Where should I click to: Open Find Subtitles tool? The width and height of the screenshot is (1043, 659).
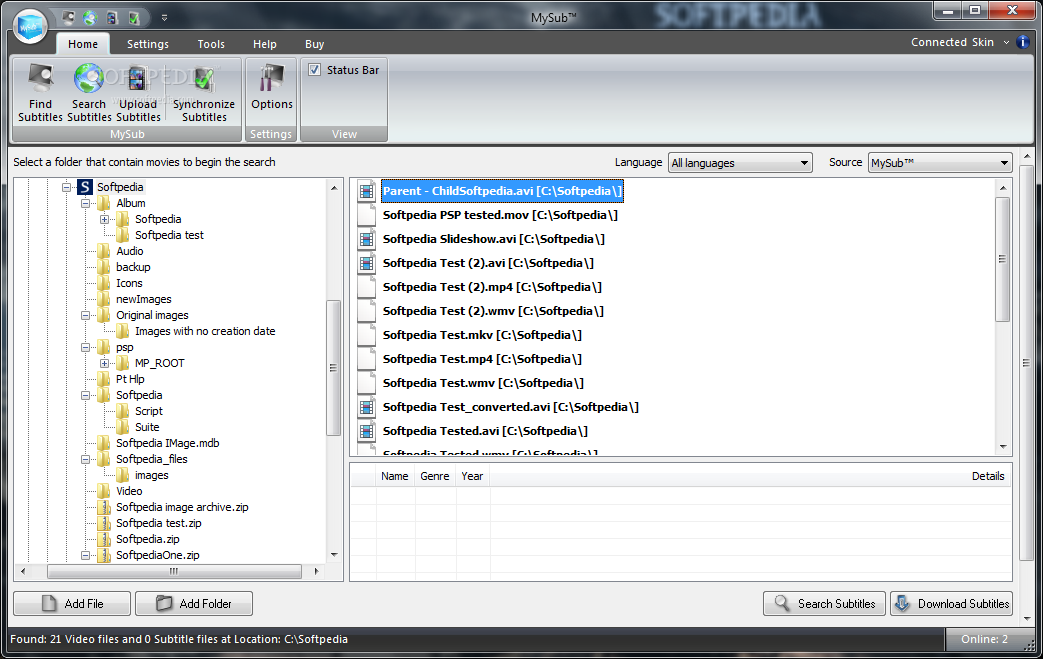(41, 93)
